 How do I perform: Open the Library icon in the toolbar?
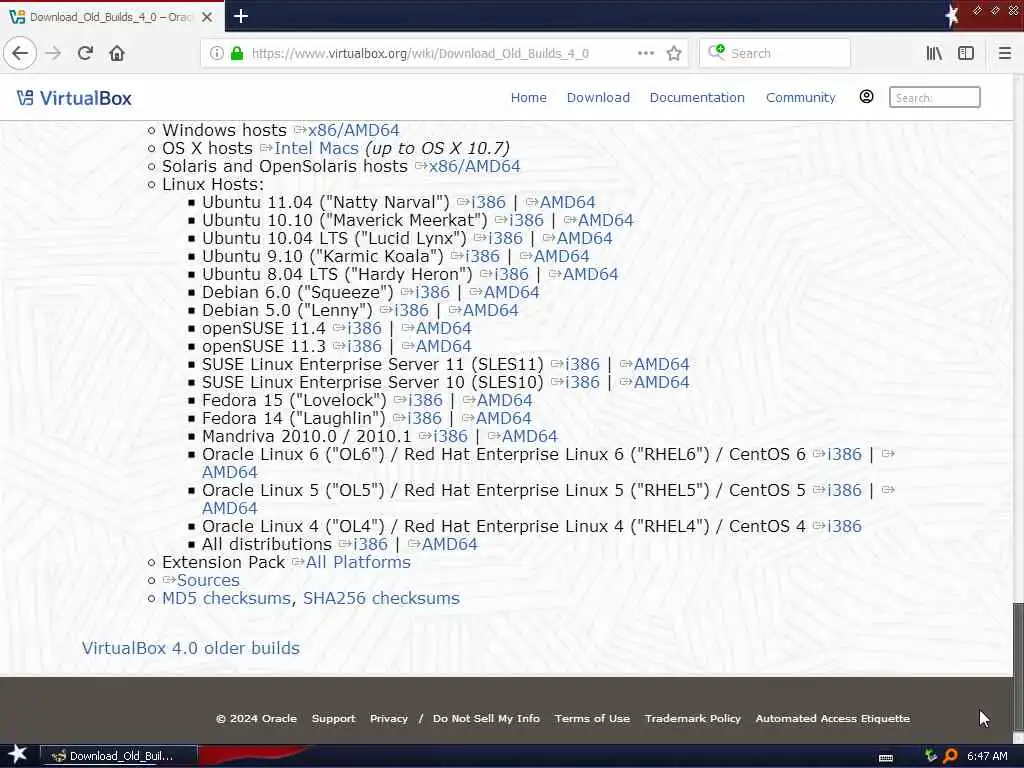934,53
